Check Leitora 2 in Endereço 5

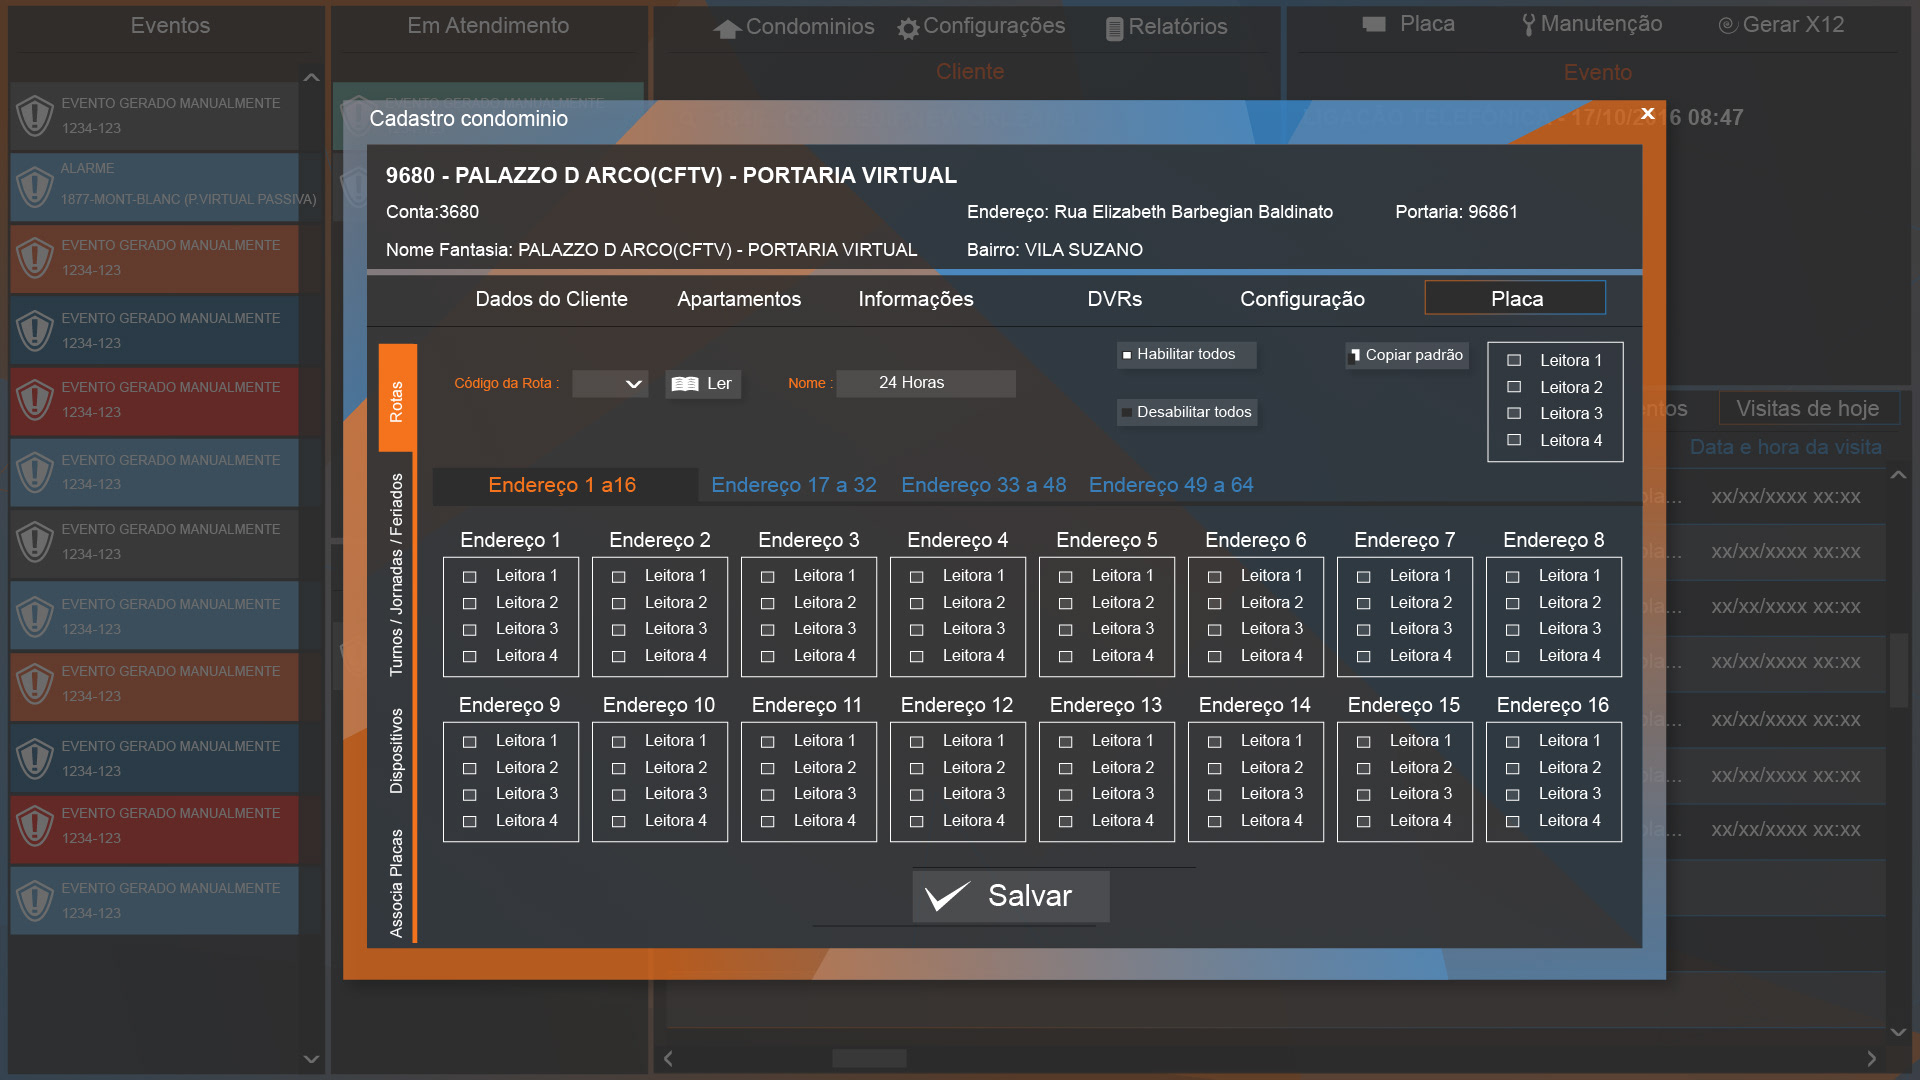1065,604
